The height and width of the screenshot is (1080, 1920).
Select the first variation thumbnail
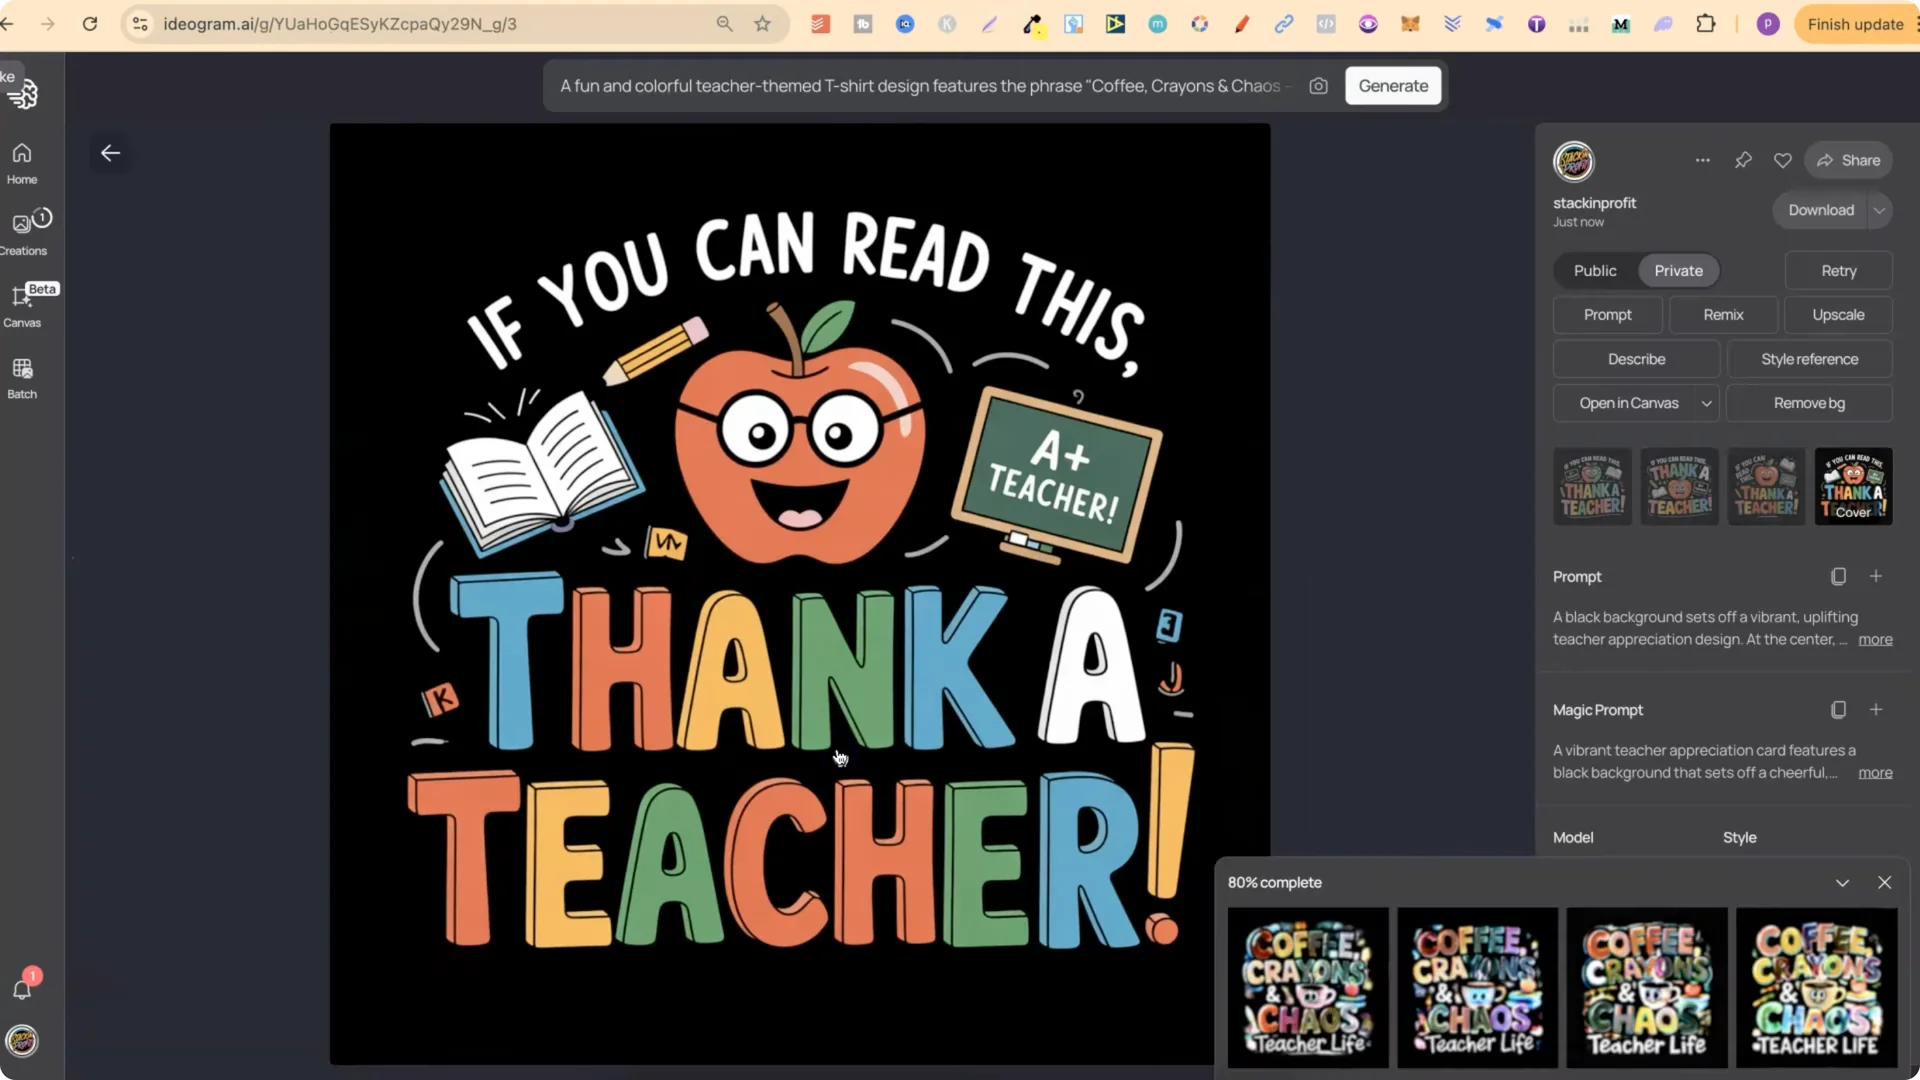pyautogui.click(x=1592, y=486)
